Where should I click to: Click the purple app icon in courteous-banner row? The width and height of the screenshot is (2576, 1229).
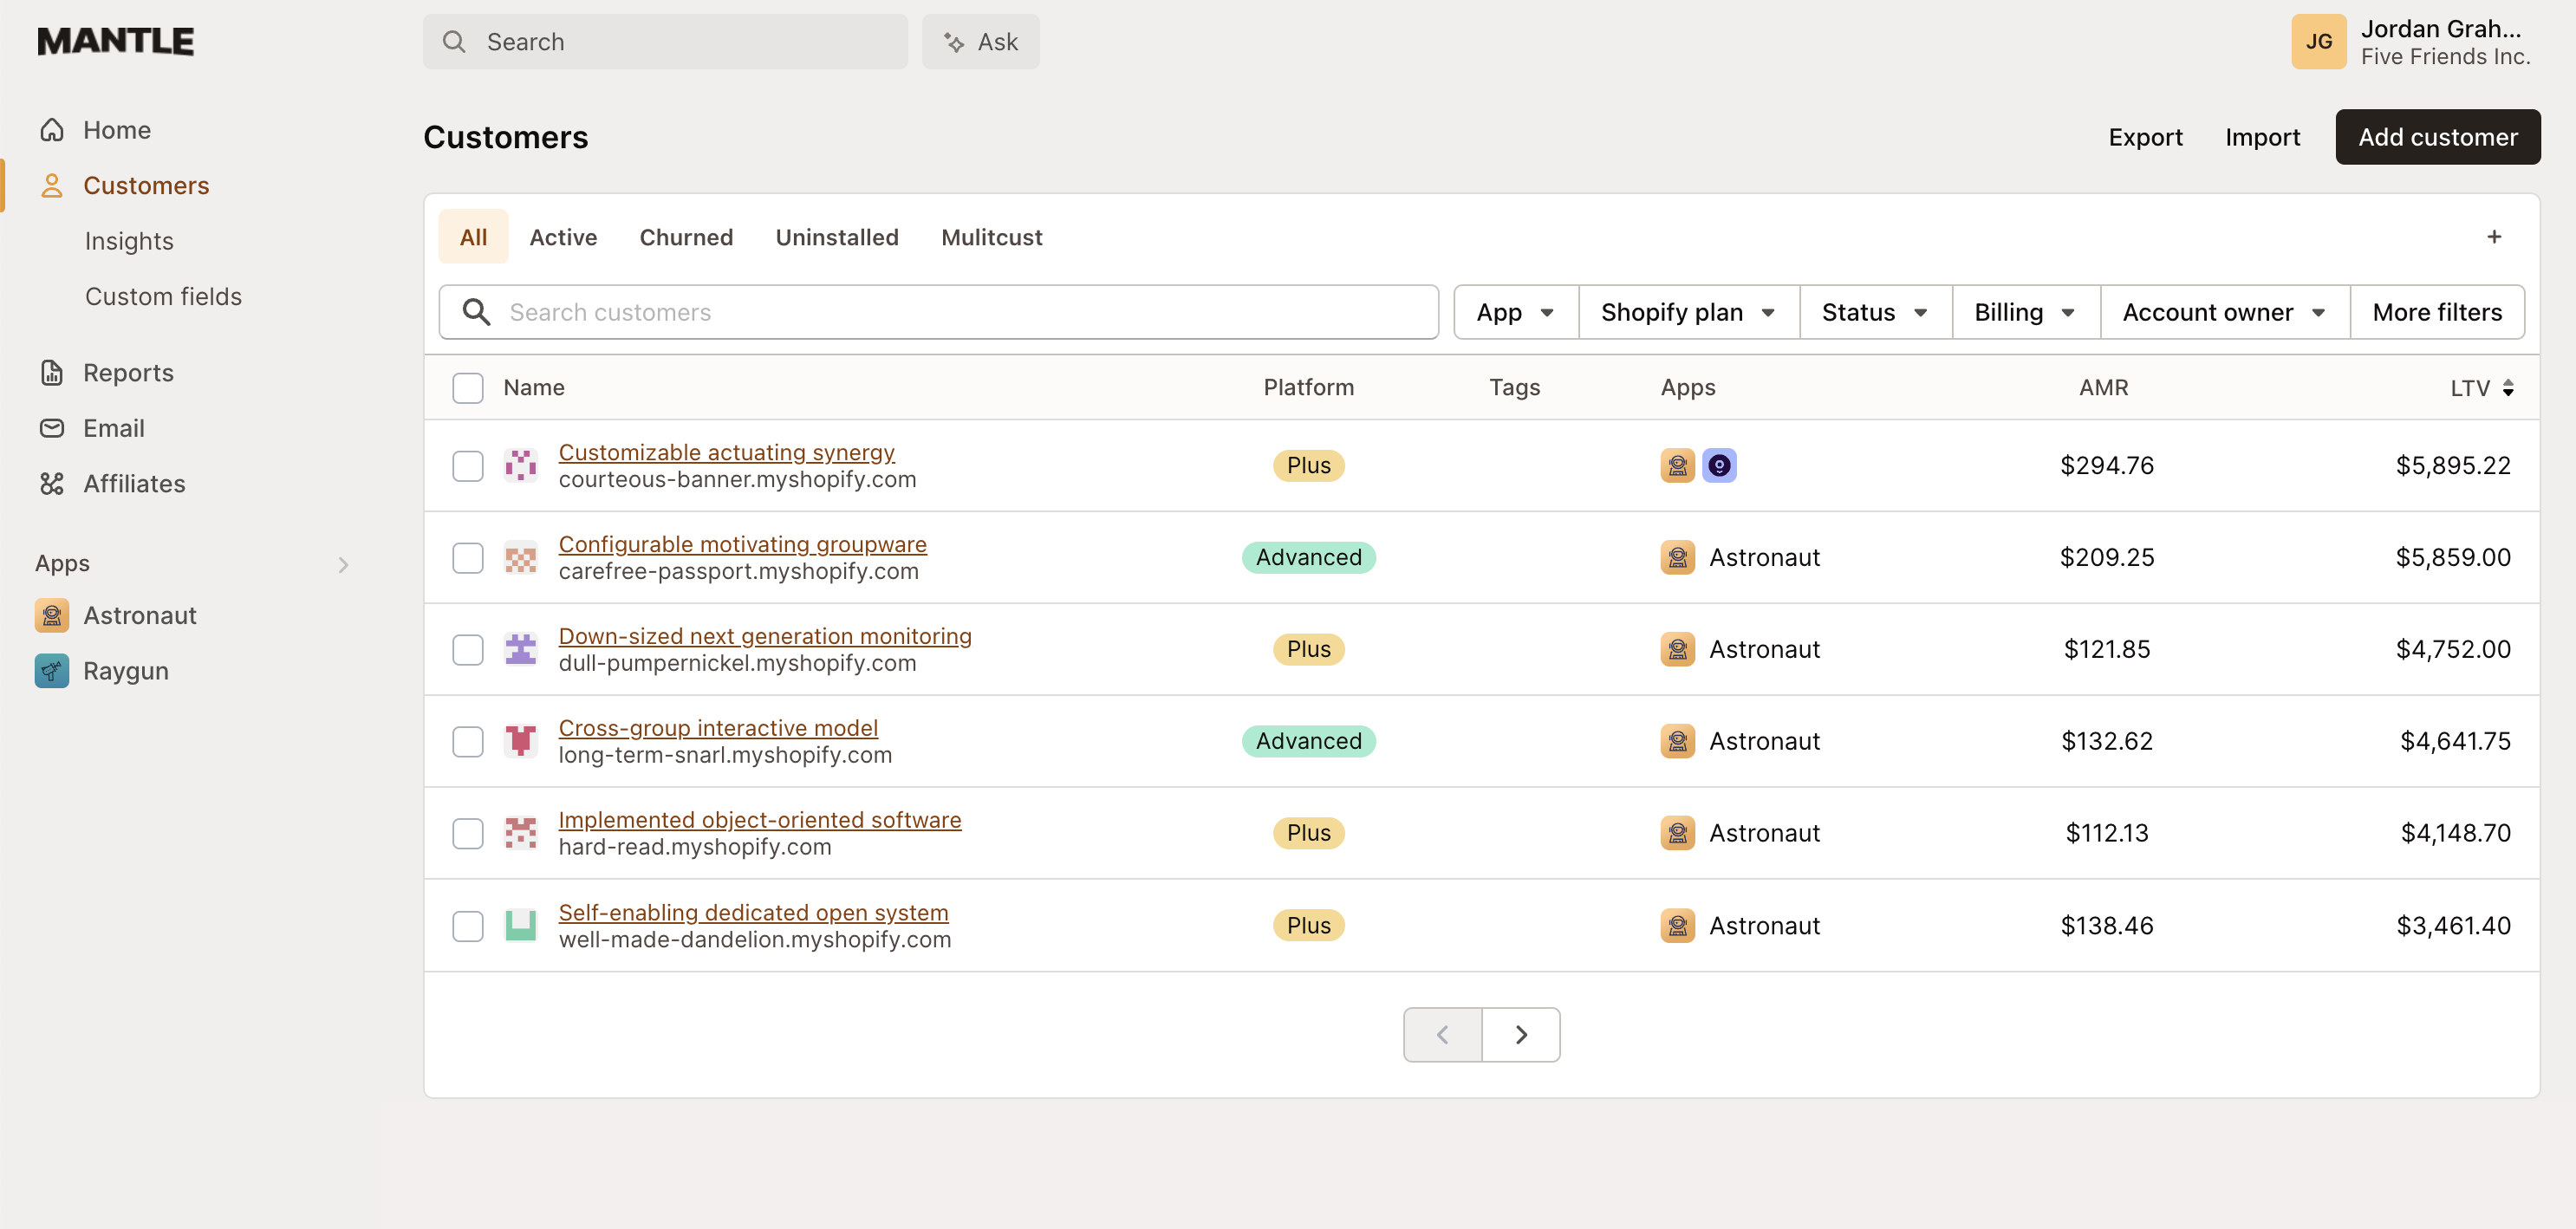1719,465
